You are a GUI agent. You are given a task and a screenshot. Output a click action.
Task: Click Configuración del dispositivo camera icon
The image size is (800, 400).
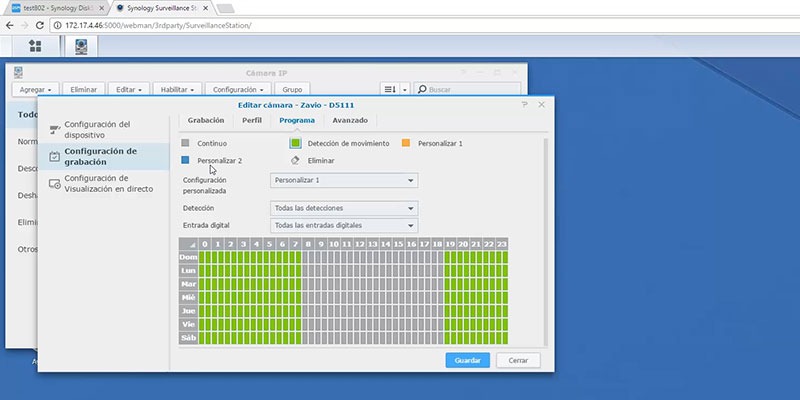click(x=55, y=130)
